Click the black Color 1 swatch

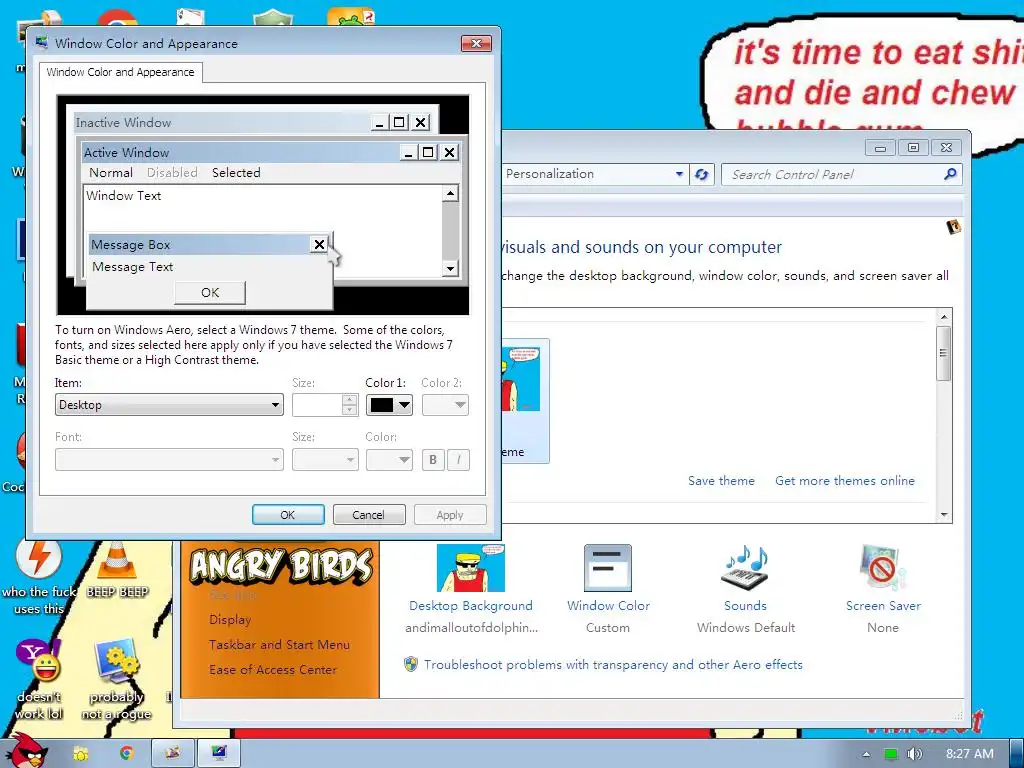click(x=381, y=405)
